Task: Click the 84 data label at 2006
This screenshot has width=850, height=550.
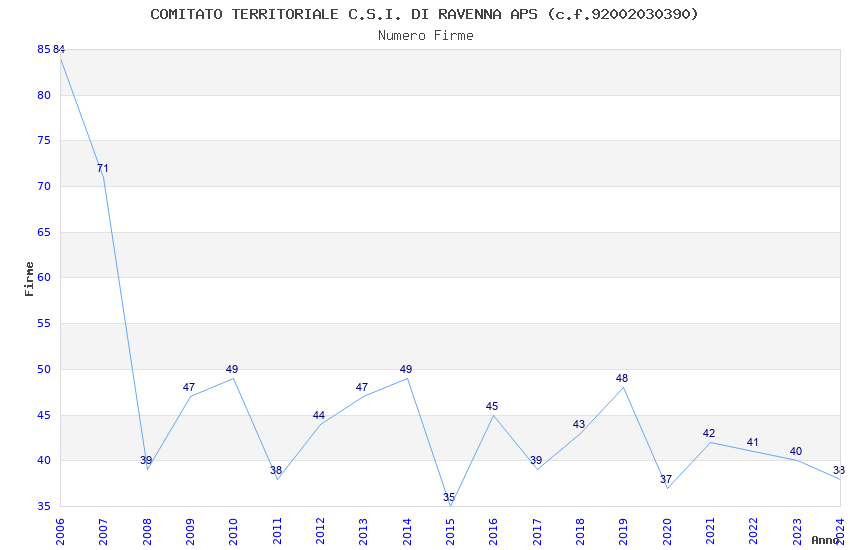Action: click(x=59, y=50)
